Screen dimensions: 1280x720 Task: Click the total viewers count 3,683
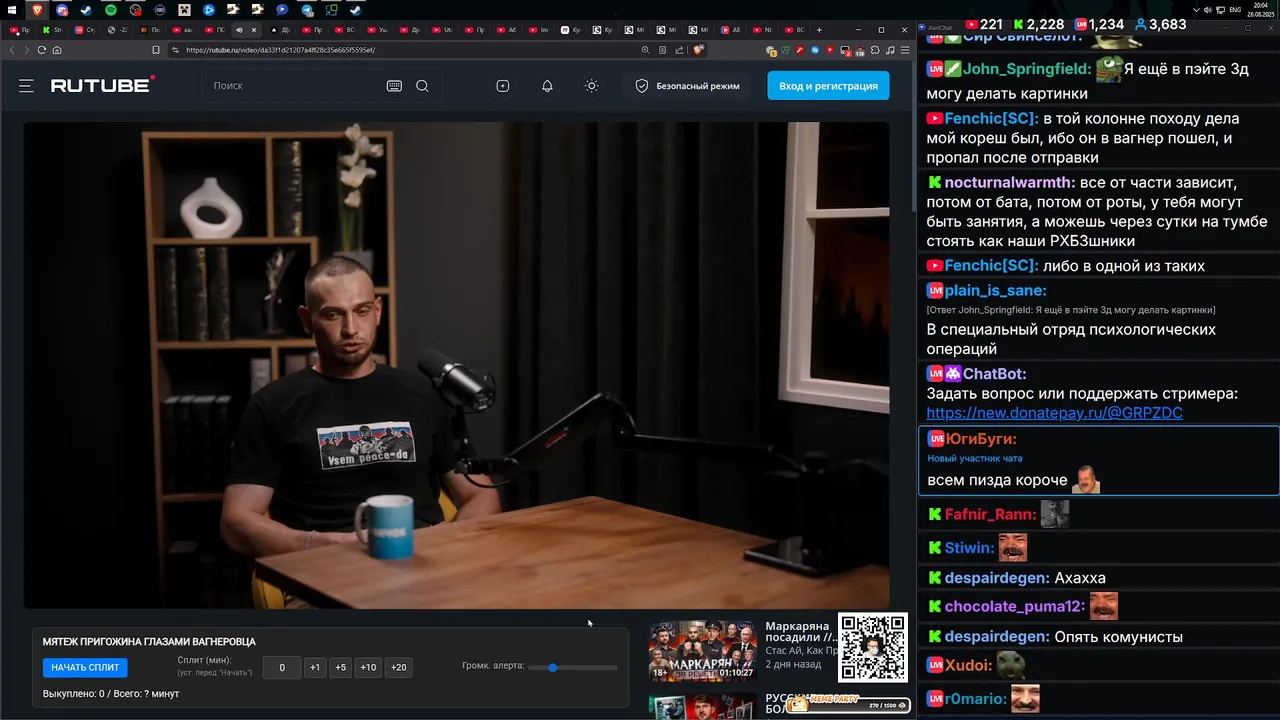(1160, 24)
